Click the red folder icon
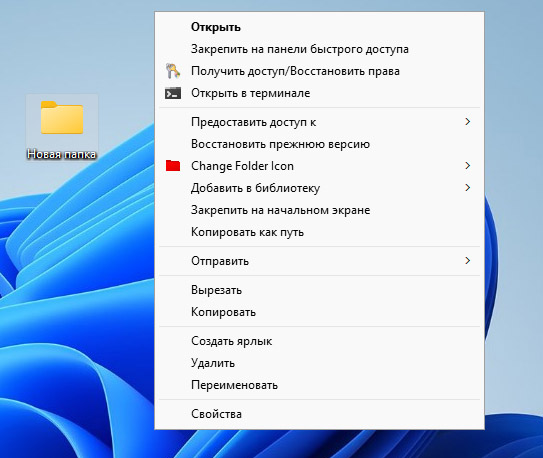 [172, 166]
